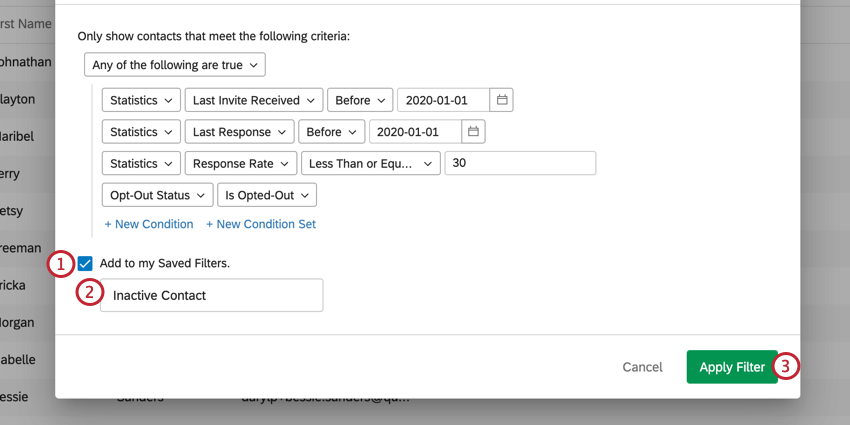Screen dimensions: 850x425
Task: Change the Before operator for Last Response
Action: tap(332, 132)
